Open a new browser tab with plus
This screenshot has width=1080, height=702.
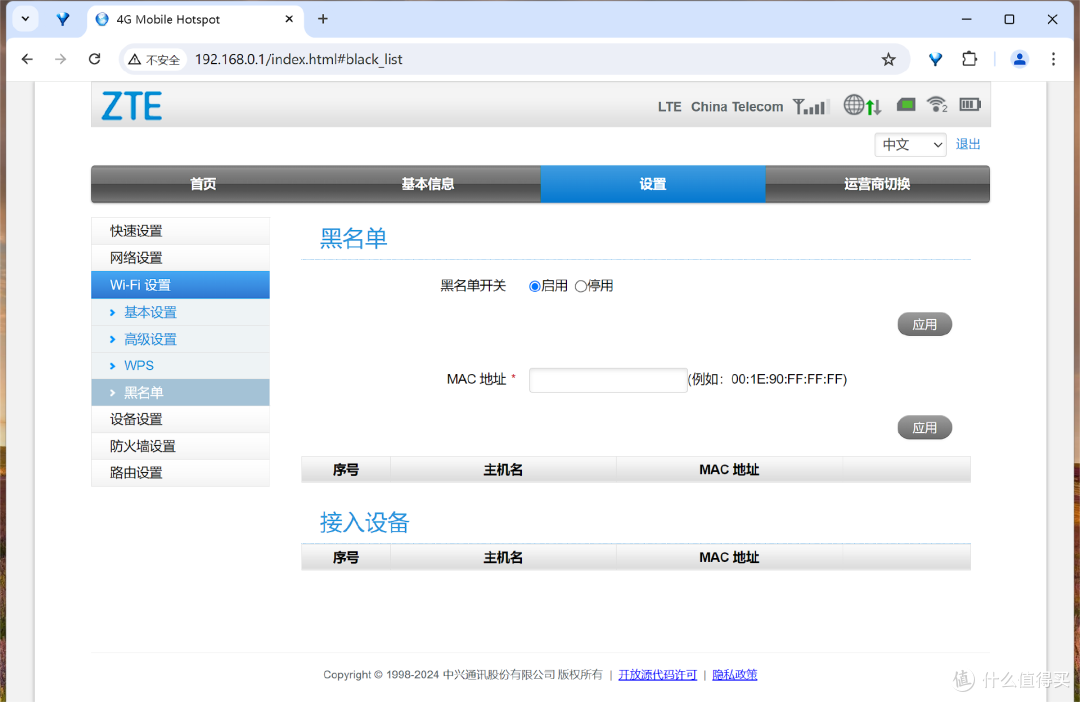tap(322, 19)
